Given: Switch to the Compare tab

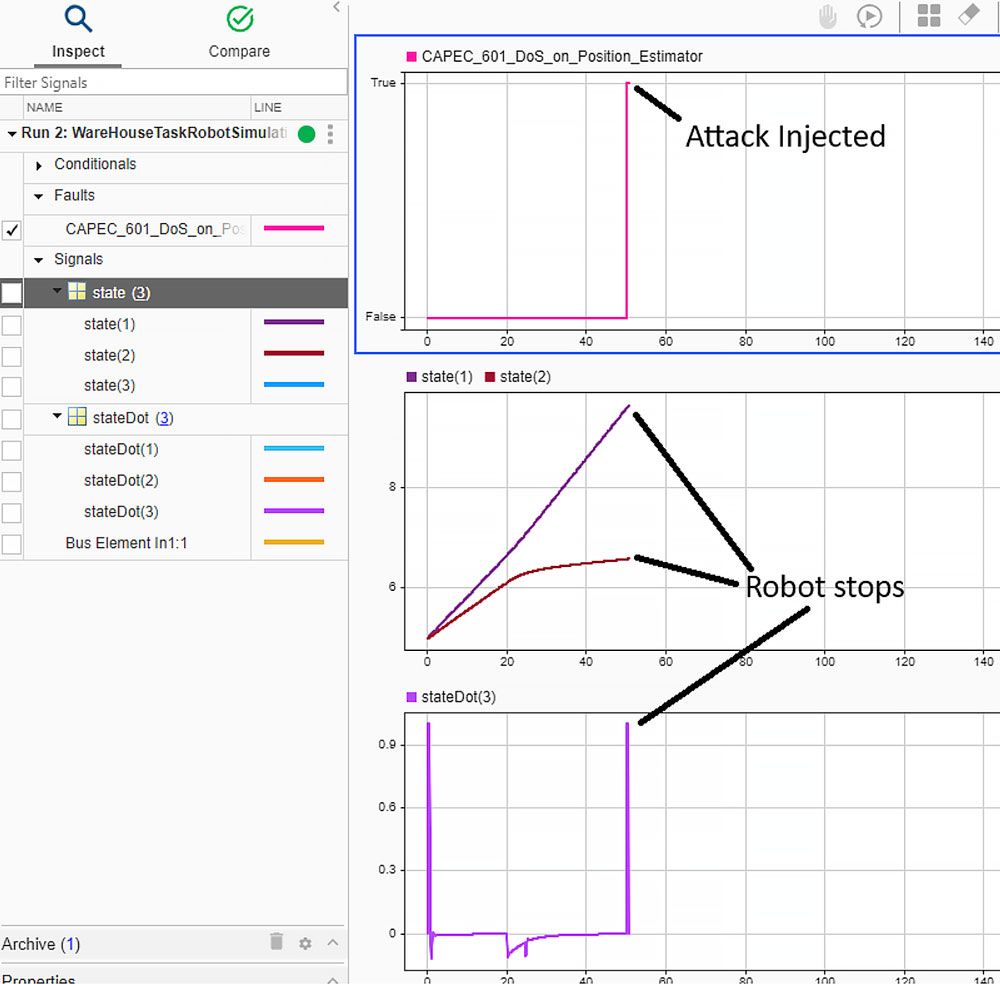Looking at the screenshot, I should [239, 33].
